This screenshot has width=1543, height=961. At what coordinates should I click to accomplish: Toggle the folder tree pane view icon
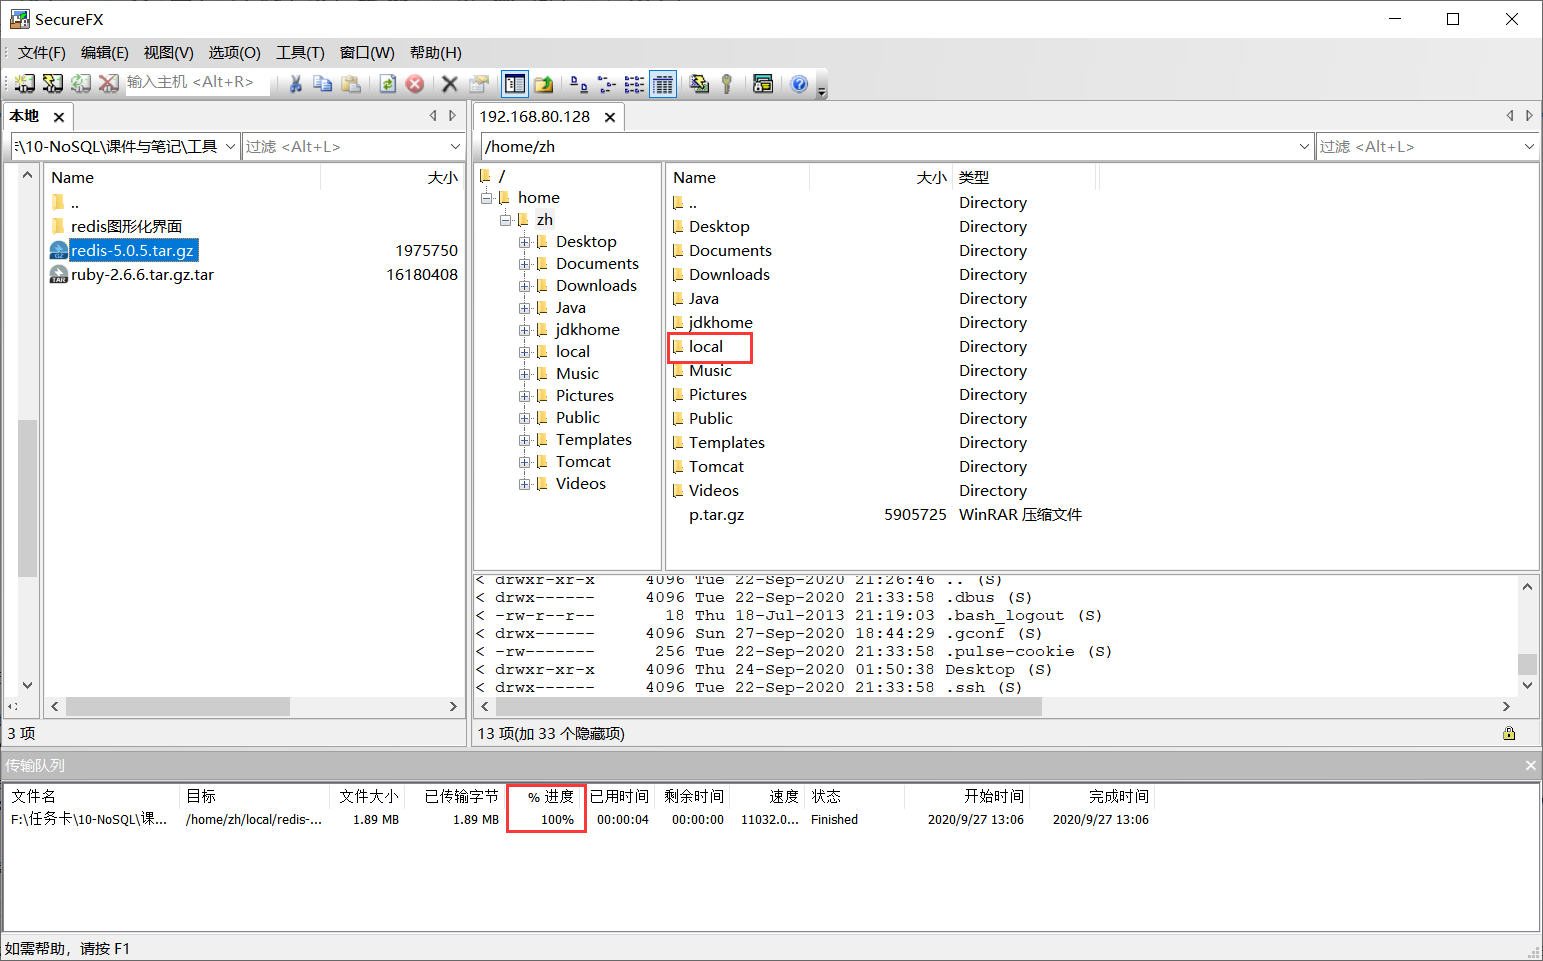click(x=515, y=84)
